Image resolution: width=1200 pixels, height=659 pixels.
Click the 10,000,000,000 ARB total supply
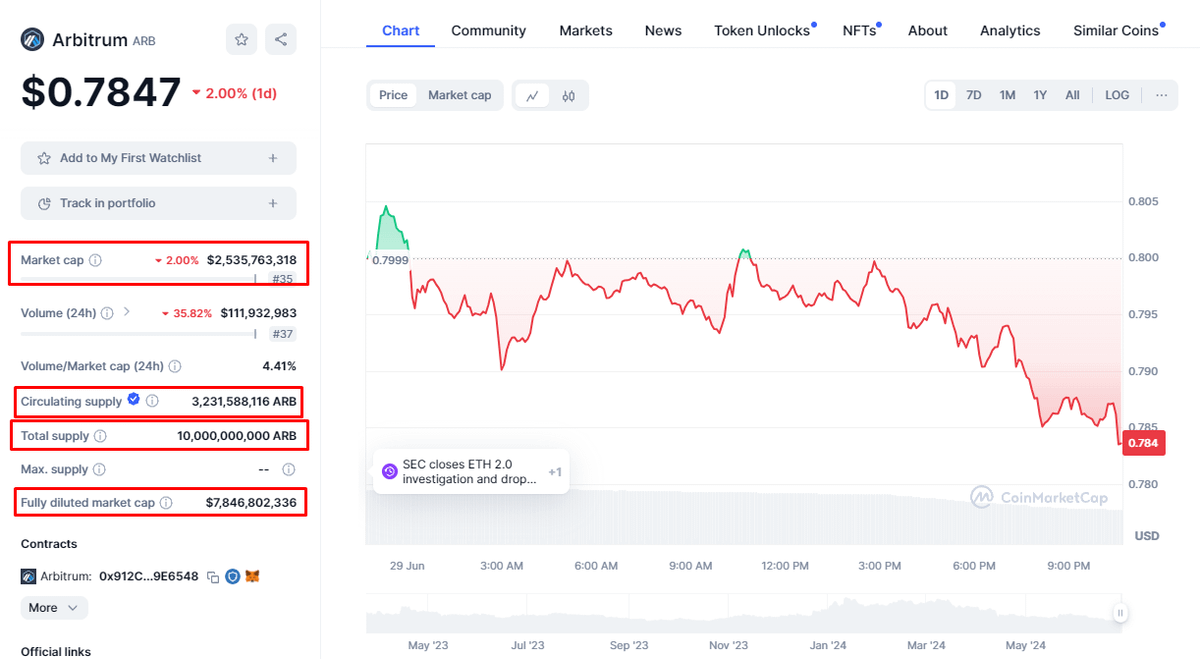coord(237,436)
